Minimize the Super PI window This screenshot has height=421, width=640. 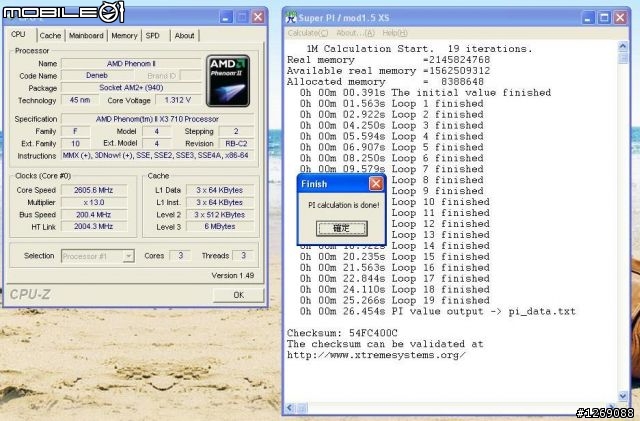pyautogui.click(x=588, y=18)
